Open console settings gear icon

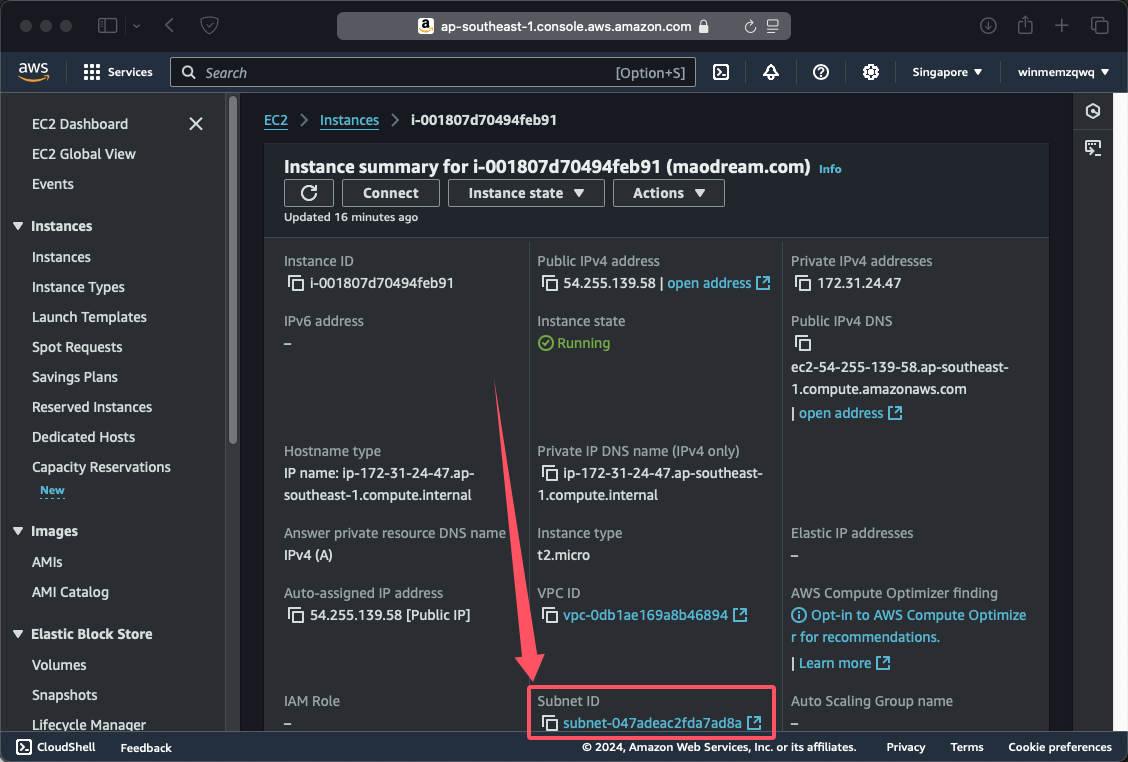coord(870,72)
